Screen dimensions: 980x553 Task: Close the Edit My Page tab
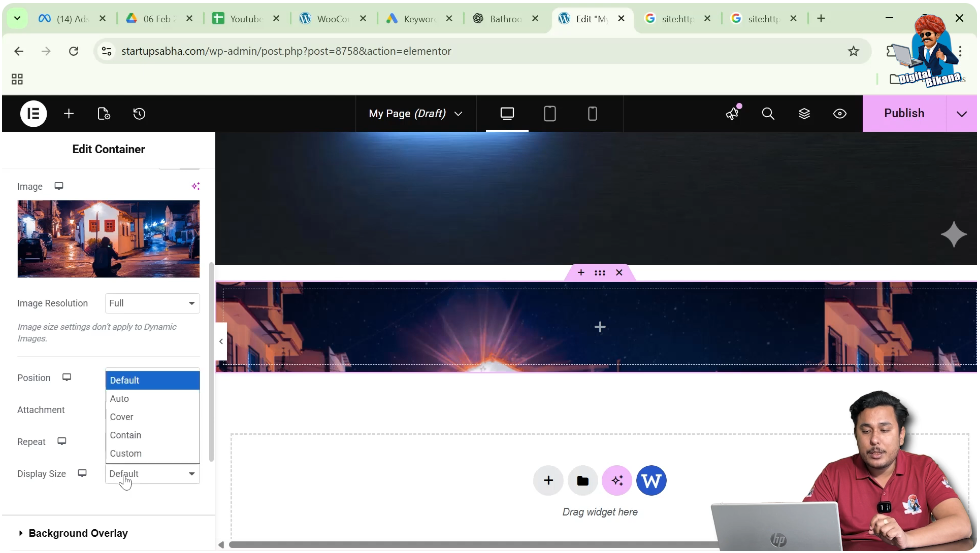coord(621,19)
